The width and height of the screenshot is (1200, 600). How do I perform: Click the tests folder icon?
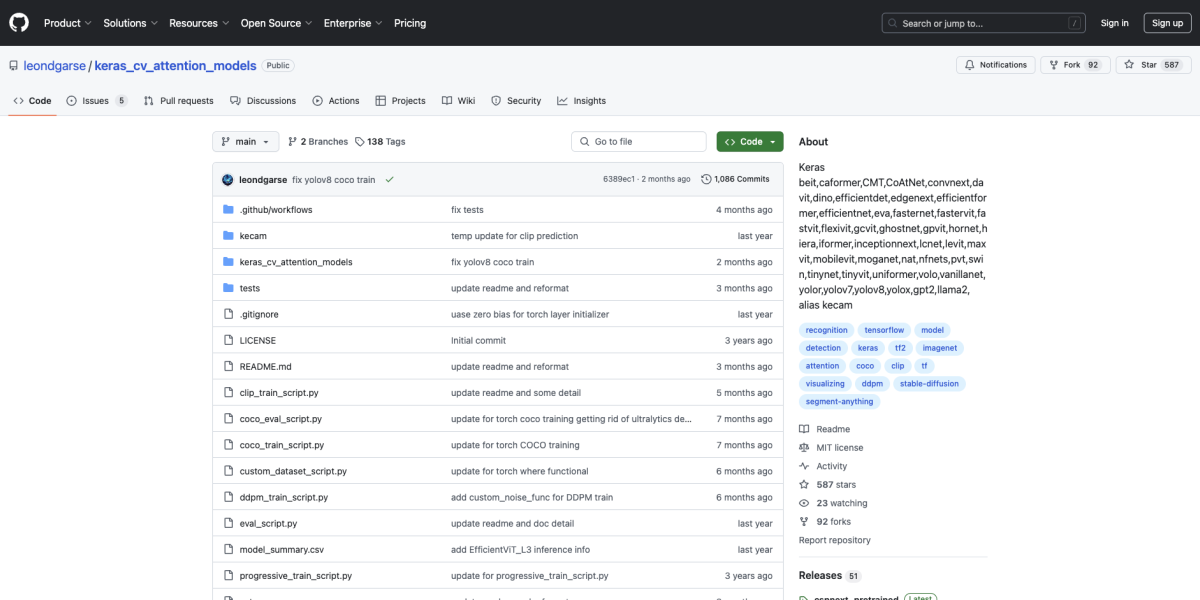[x=228, y=288]
